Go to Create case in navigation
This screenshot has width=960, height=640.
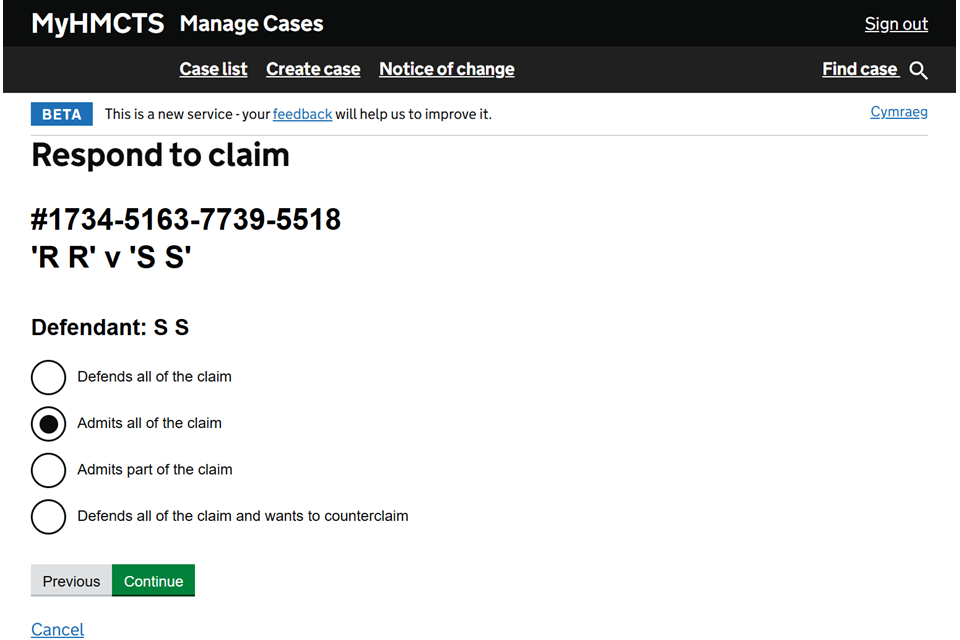pyautogui.click(x=313, y=69)
